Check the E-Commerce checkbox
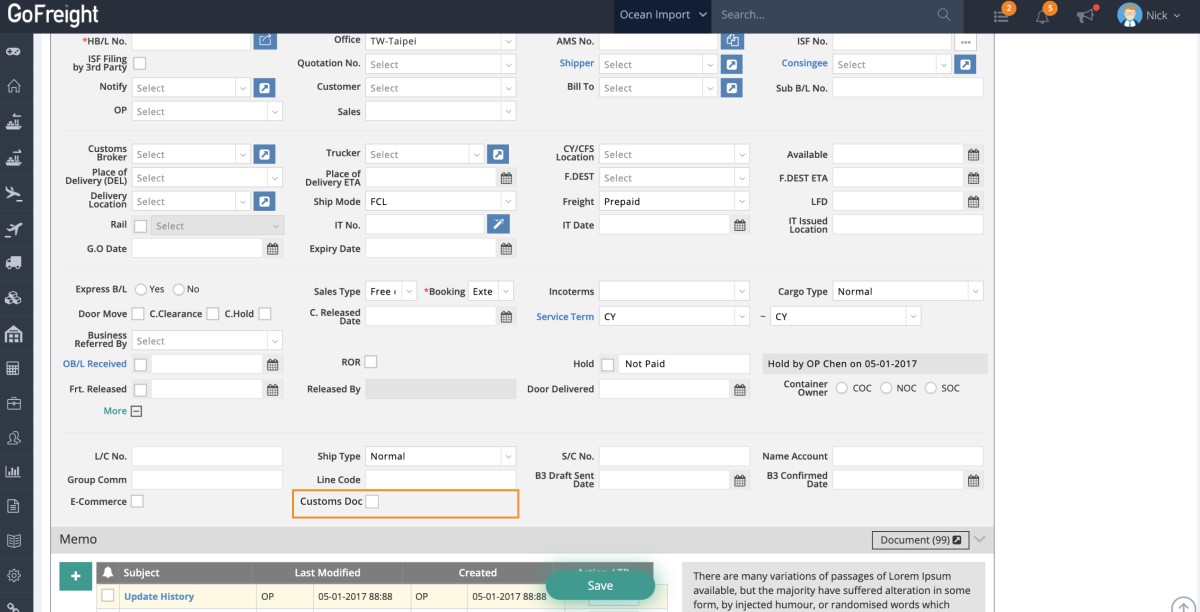The height and width of the screenshot is (612, 1200). [x=138, y=501]
